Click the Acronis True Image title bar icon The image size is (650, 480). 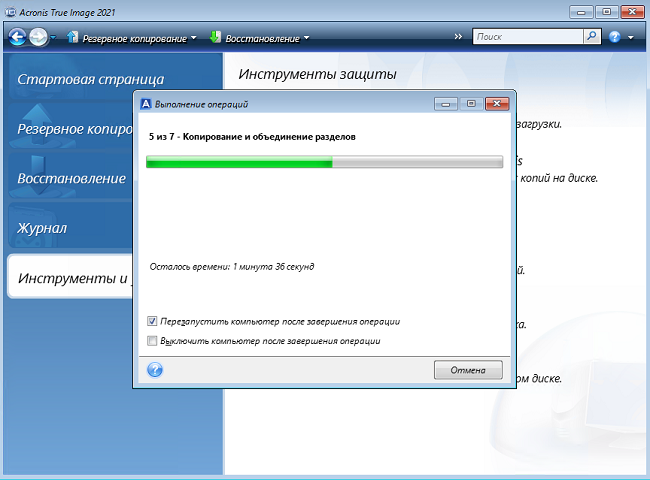pyautogui.click(x=10, y=12)
